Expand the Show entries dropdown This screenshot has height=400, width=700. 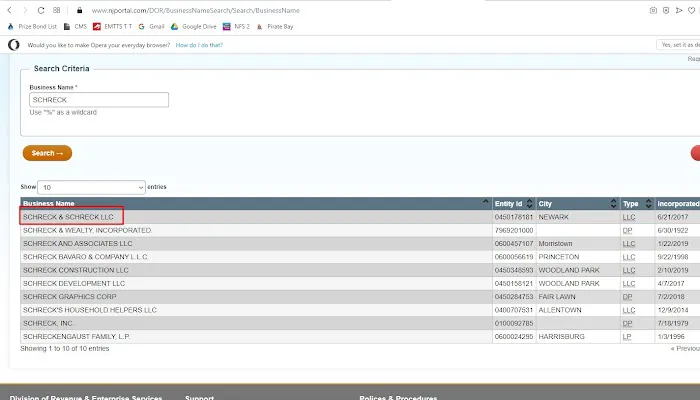pyautogui.click(x=92, y=187)
